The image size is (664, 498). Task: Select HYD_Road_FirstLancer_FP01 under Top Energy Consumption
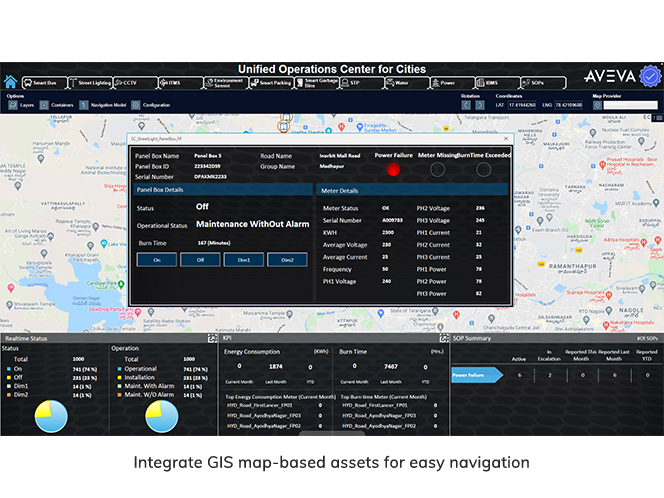tap(259, 405)
